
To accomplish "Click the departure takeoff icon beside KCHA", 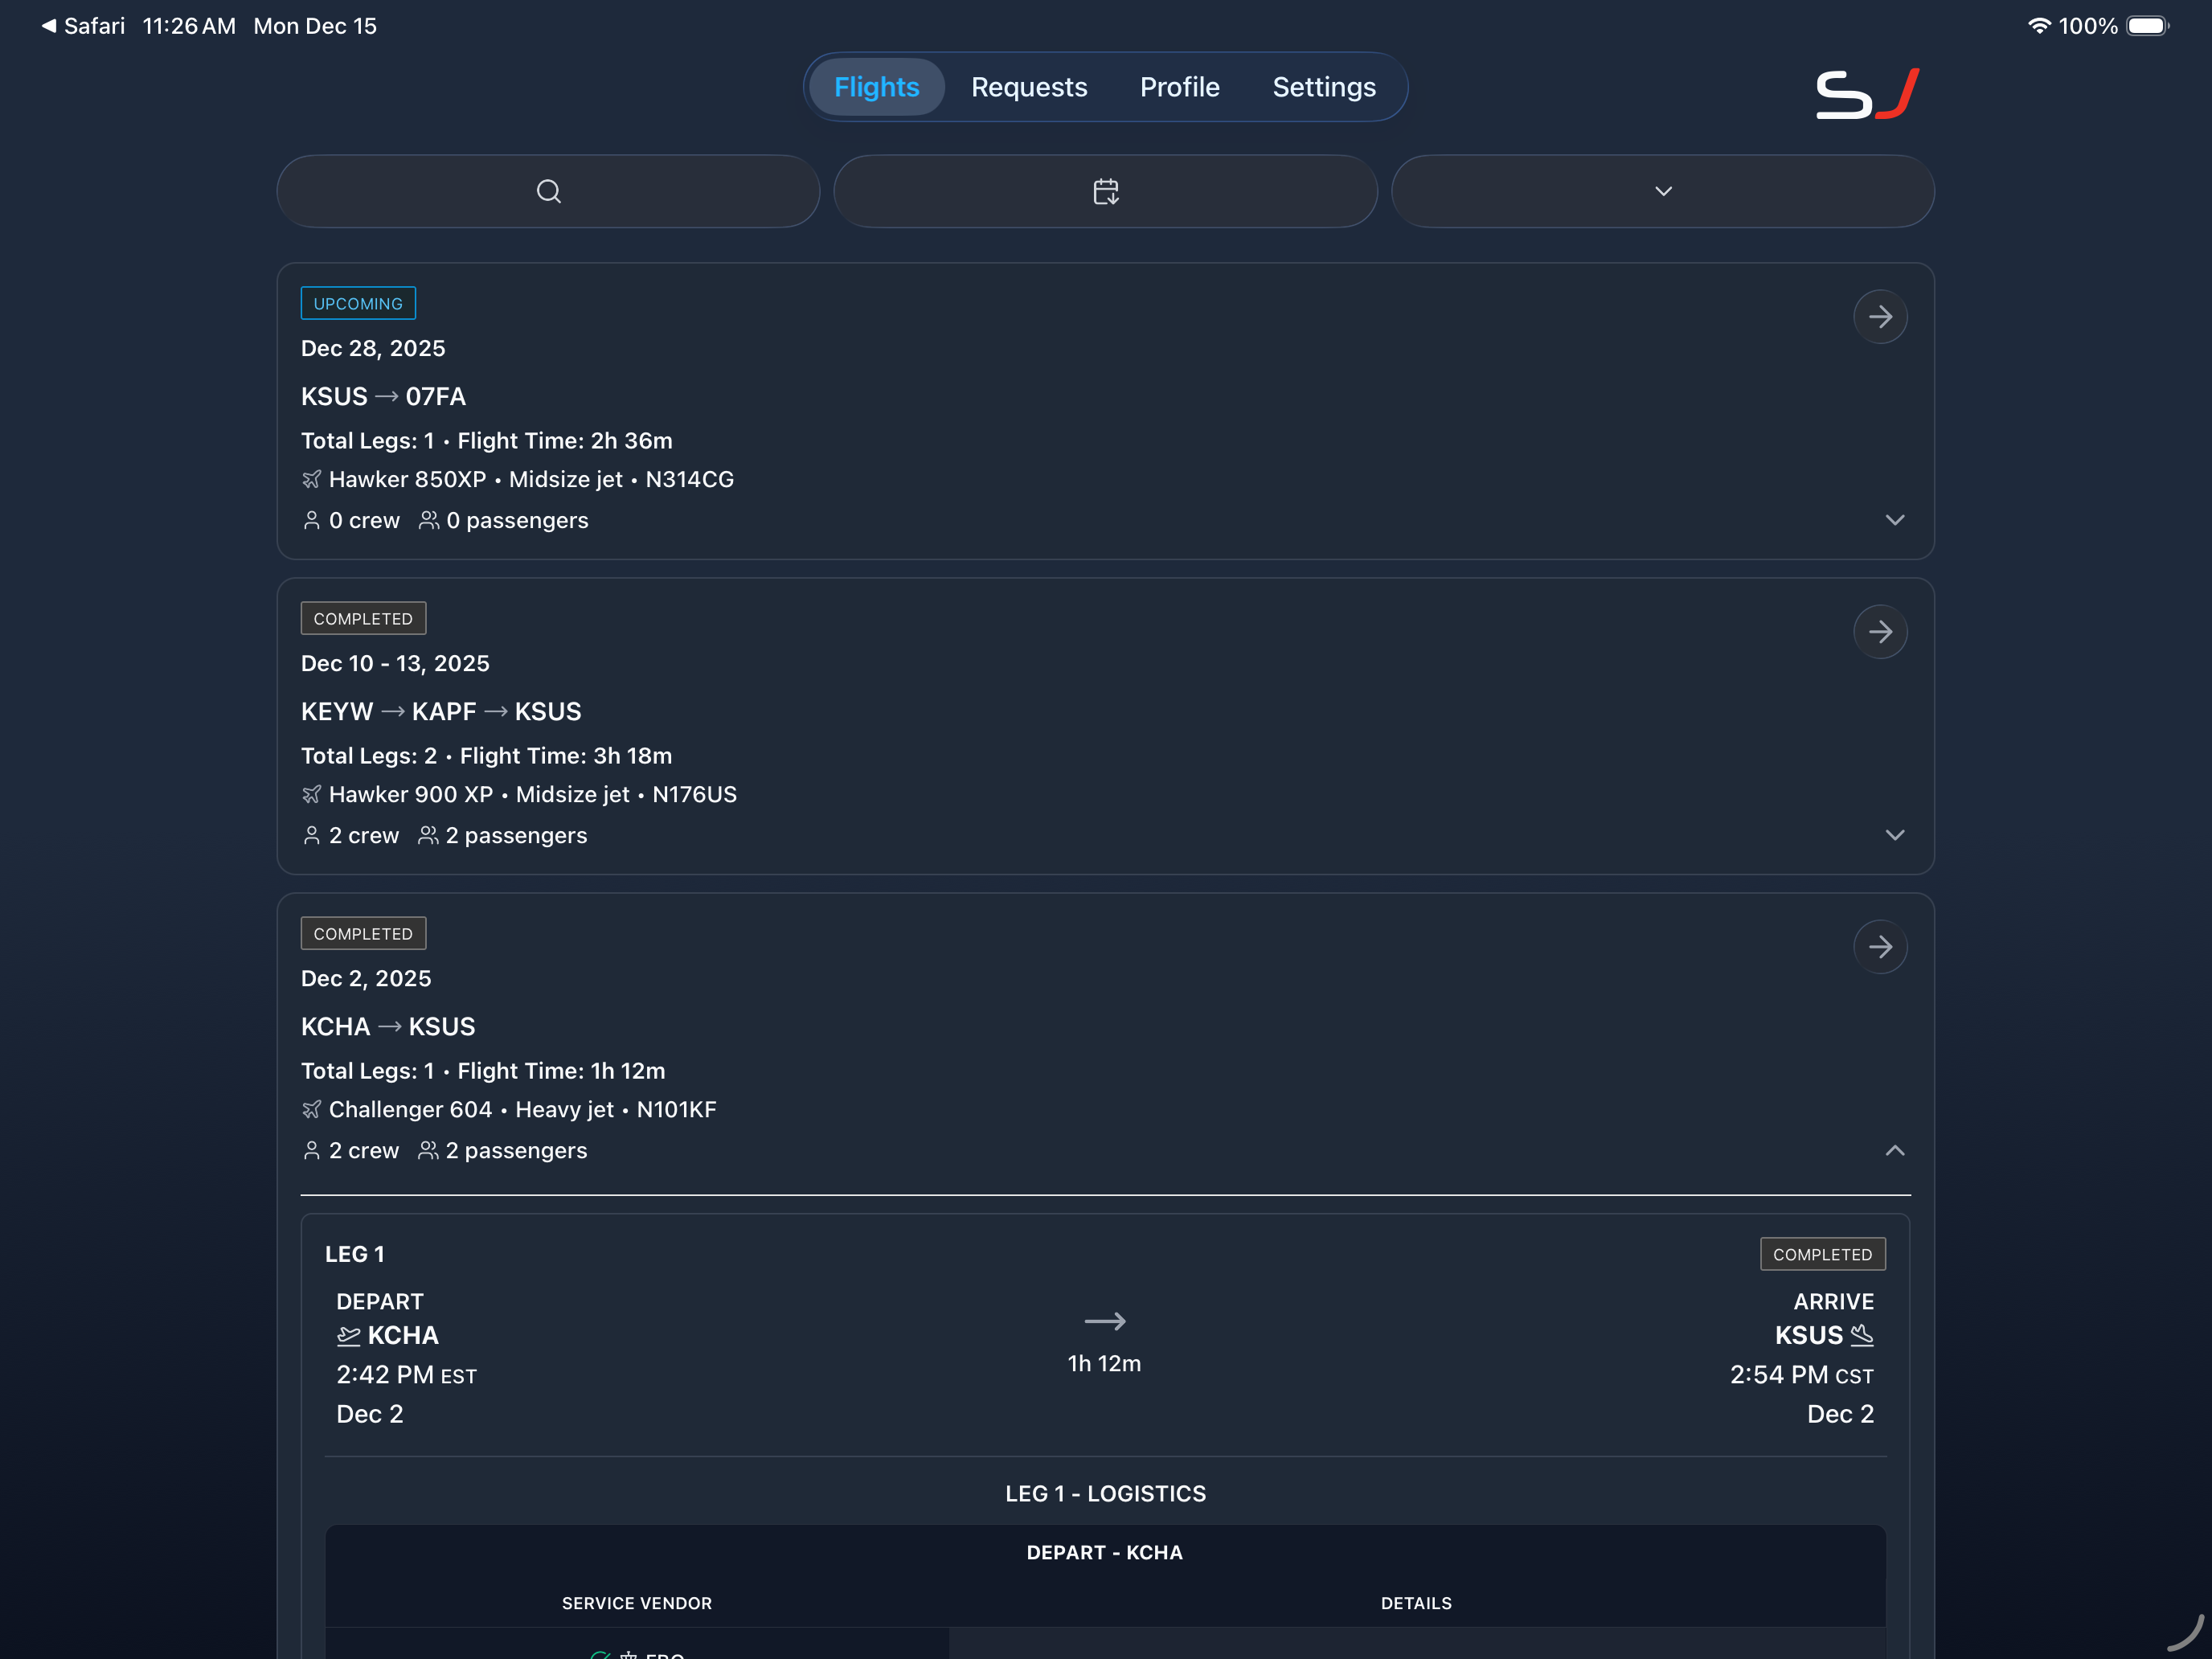I will pos(348,1336).
